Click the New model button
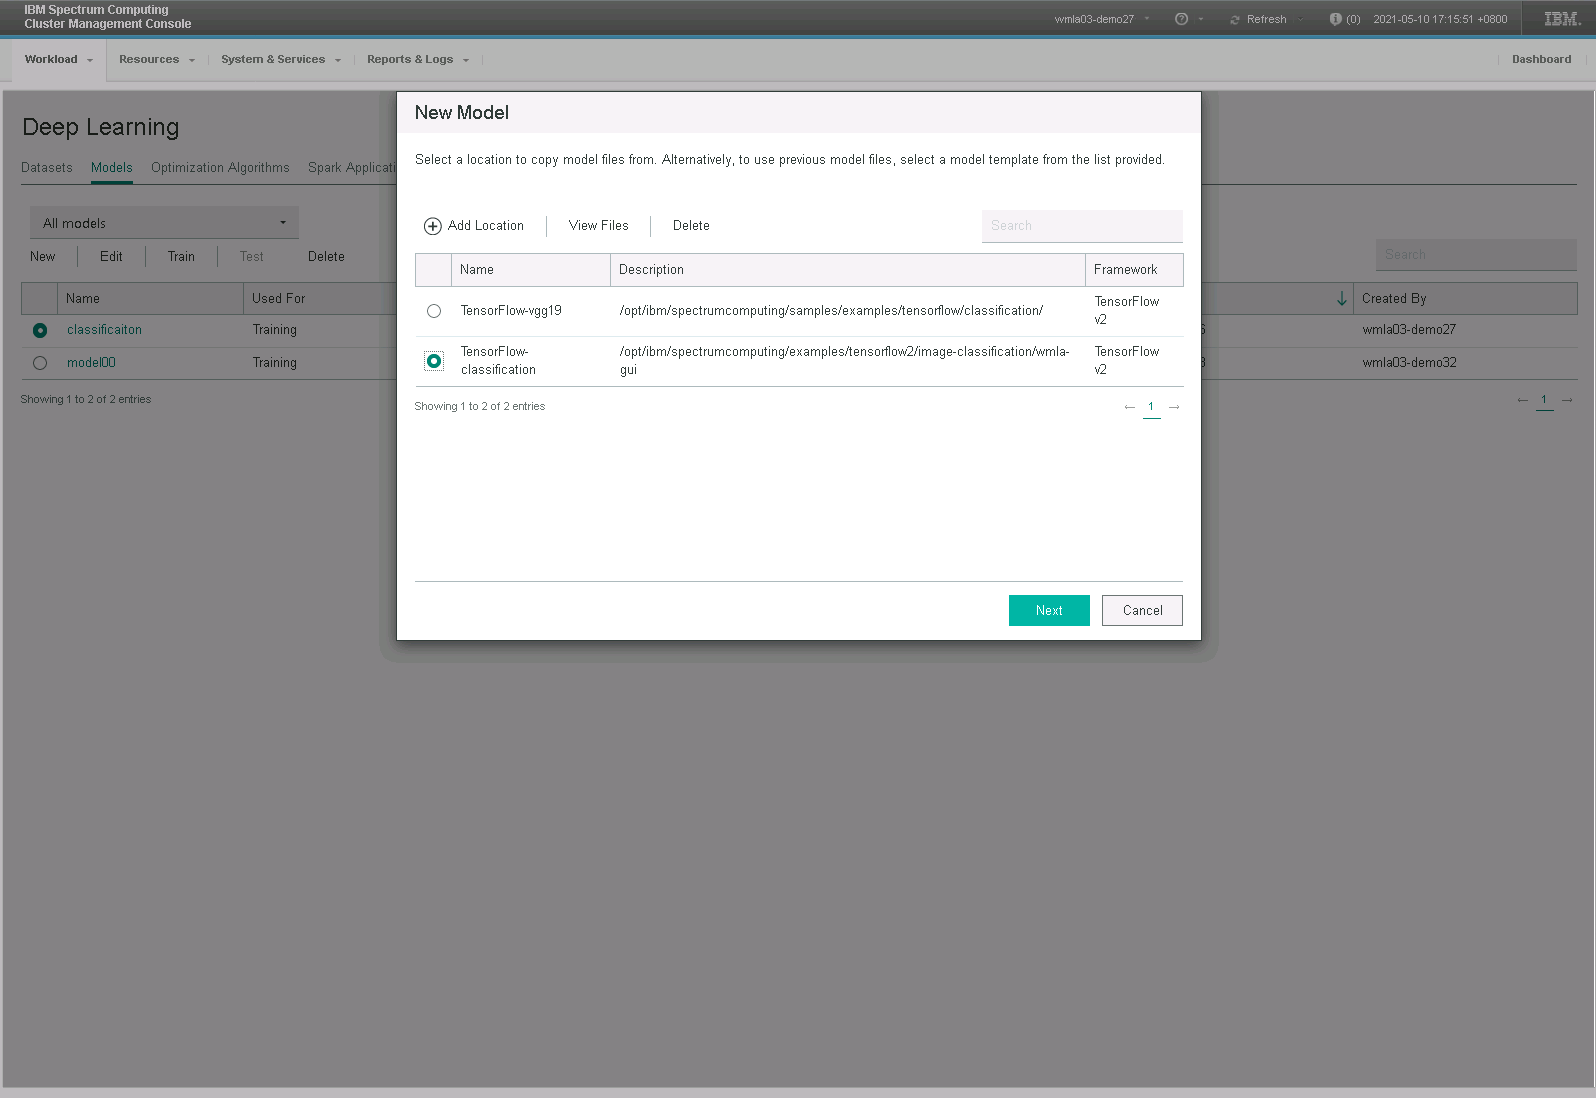1596x1098 pixels. (43, 257)
